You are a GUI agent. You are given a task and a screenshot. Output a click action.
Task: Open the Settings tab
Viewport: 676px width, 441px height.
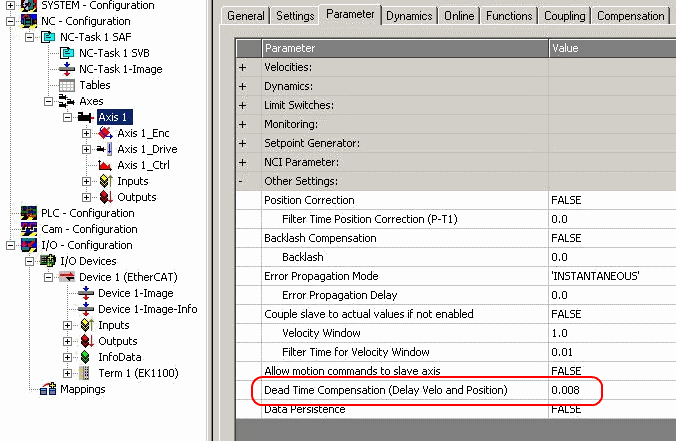tap(295, 16)
